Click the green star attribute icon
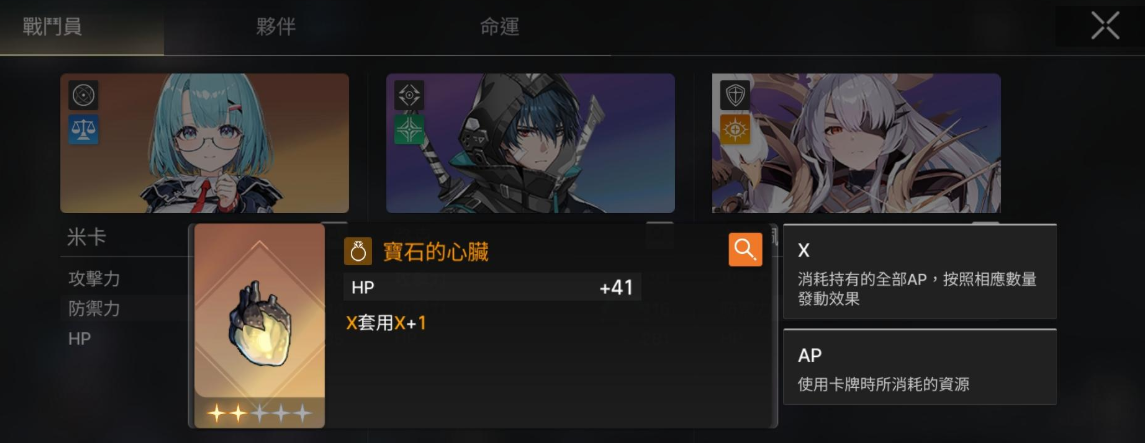This screenshot has width=1145, height=443. coord(409,129)
